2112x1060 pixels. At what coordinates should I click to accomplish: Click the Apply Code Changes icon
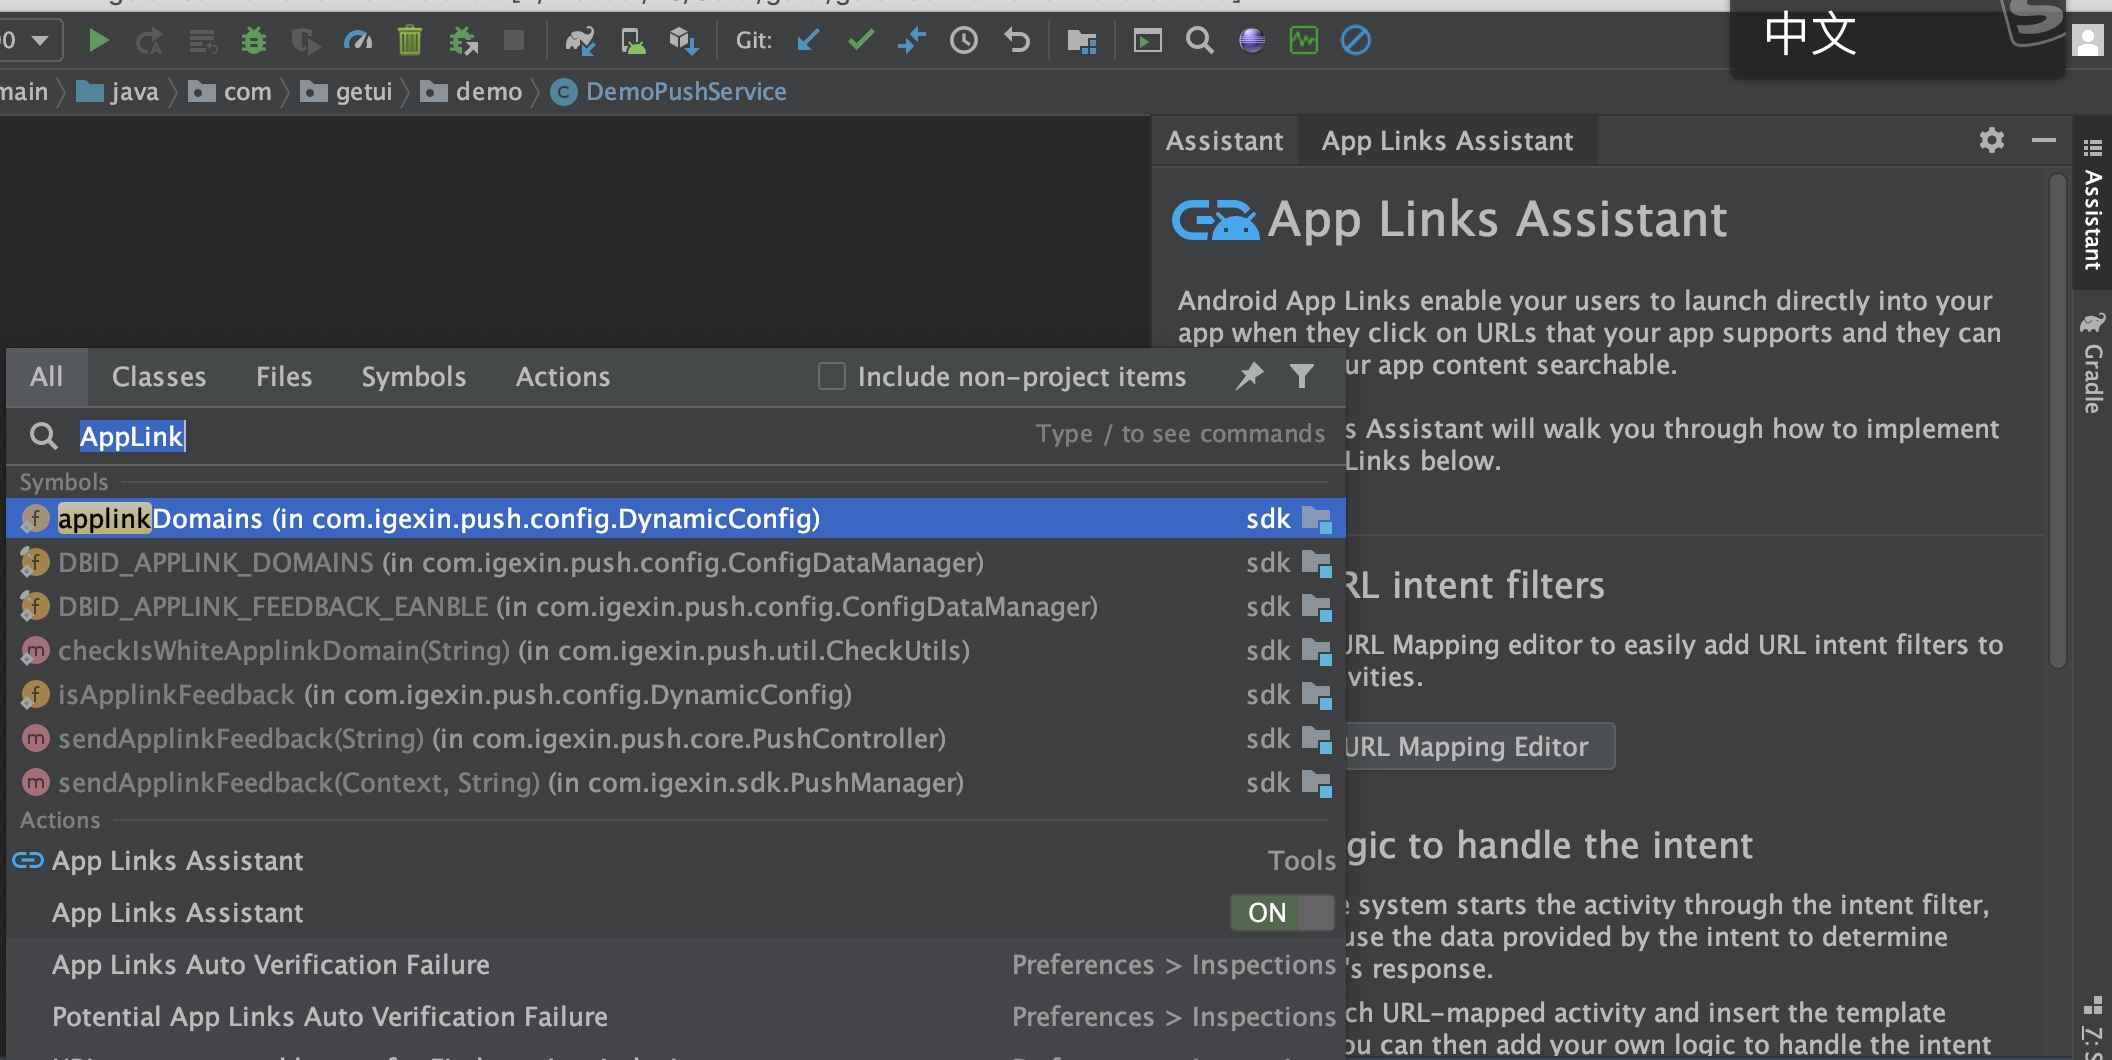click(202, 41)
